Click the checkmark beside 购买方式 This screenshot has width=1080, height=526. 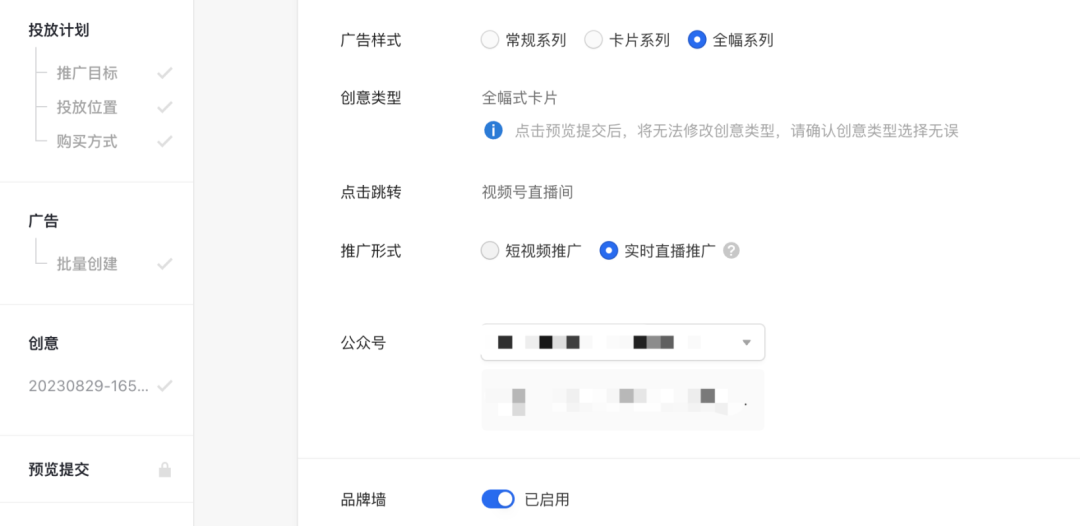165,142
